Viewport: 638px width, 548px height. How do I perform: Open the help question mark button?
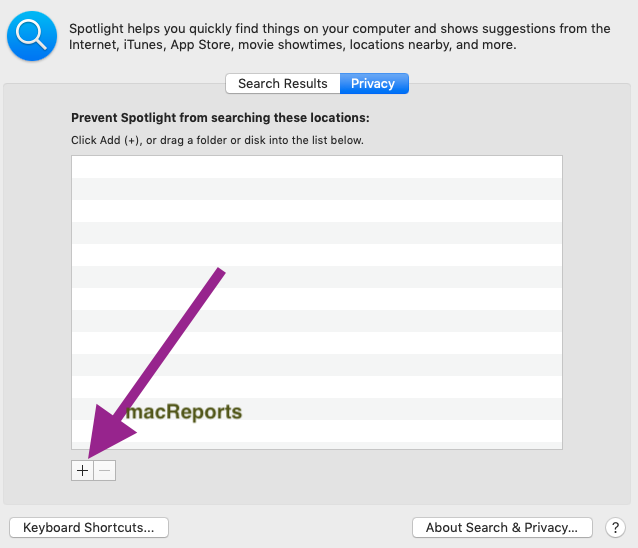pyautogui.click(x=615, y=528)
